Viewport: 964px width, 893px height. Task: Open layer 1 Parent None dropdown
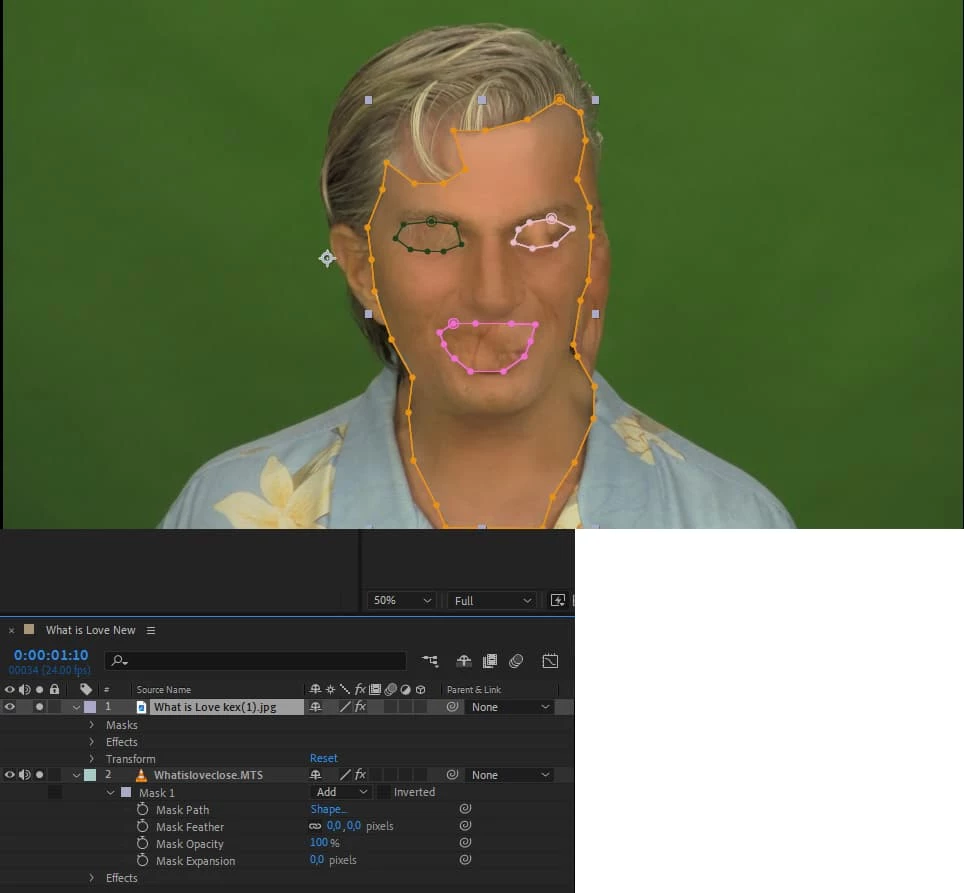click(509, 707)
